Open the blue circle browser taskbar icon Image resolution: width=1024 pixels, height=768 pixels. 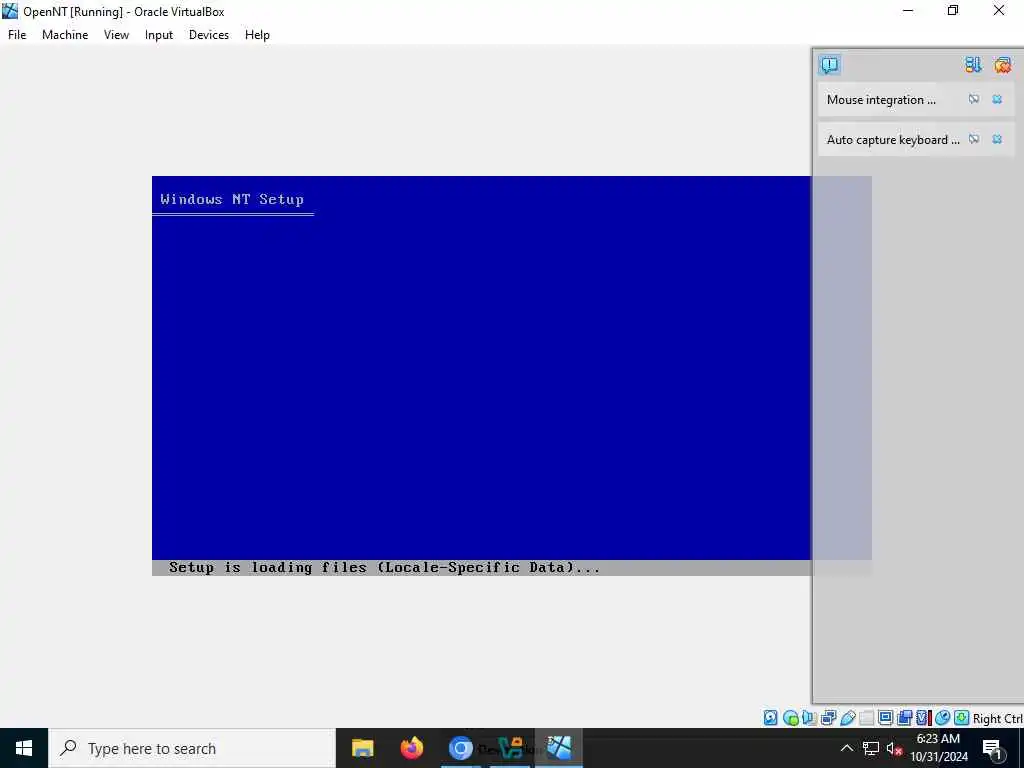pyautogui.click(x=460, y=748)
